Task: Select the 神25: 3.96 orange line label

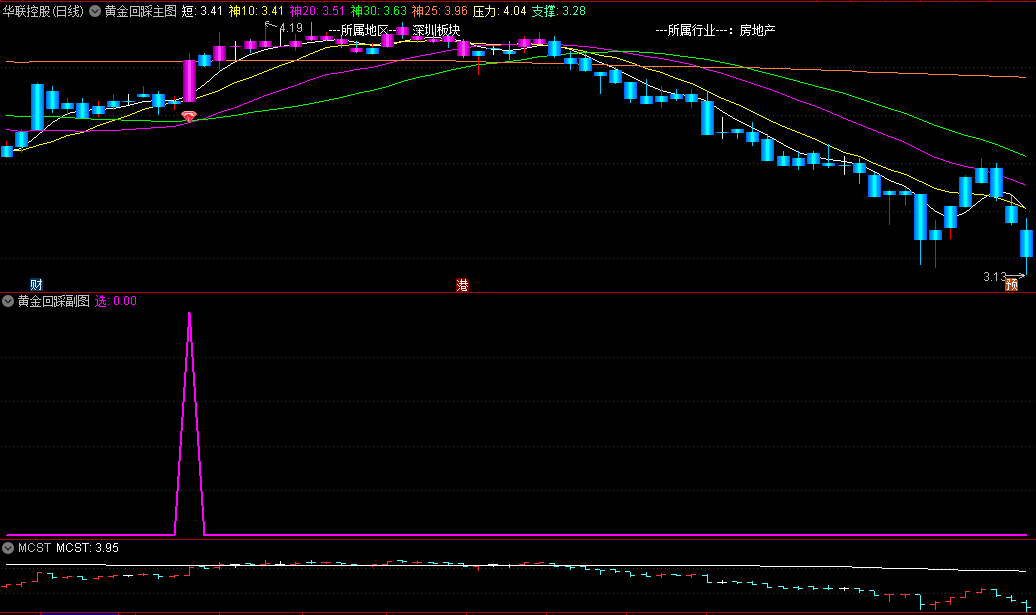Action: tap(439, 11)
